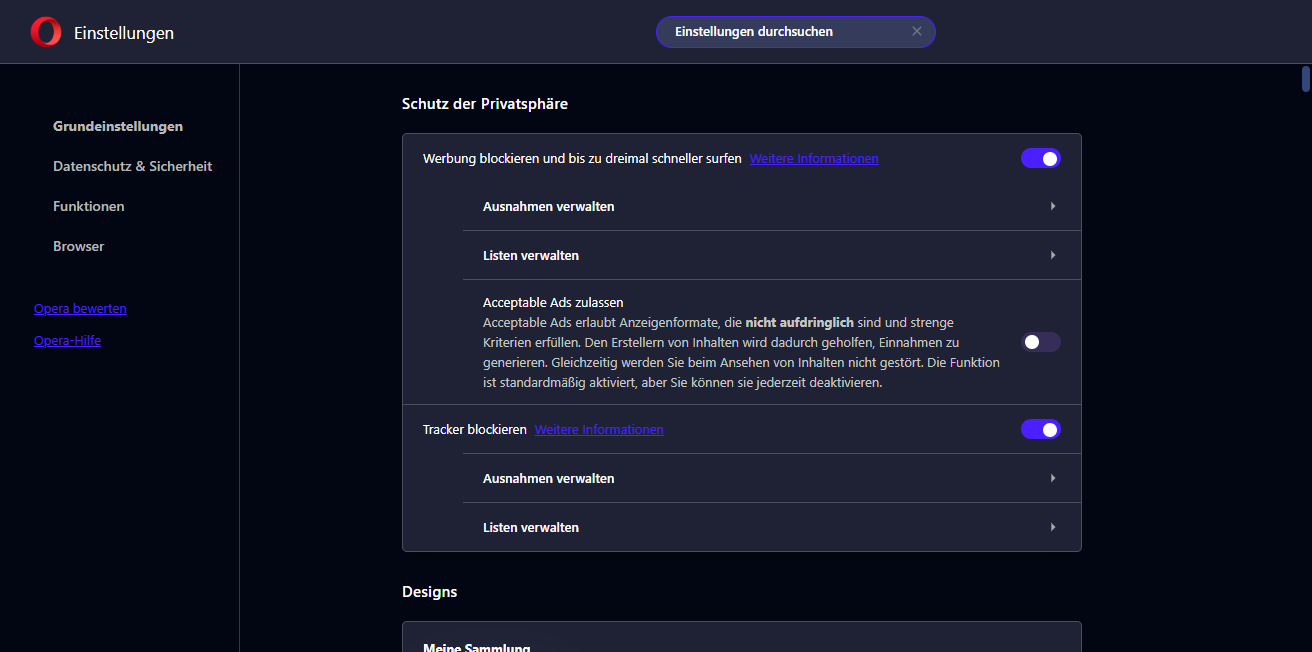This screenshot has height=652, width=1312.
Task: Click the Einstellungen page title text
Action: pyautogui.click(x=124, y=33)
